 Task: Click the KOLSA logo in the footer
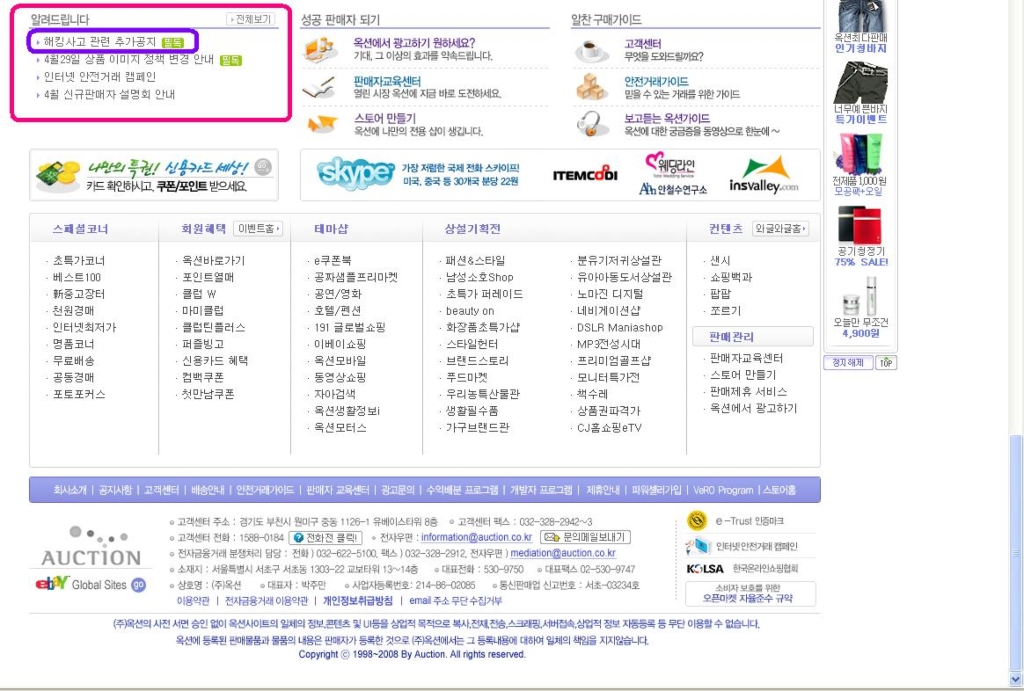coord(705,569)
